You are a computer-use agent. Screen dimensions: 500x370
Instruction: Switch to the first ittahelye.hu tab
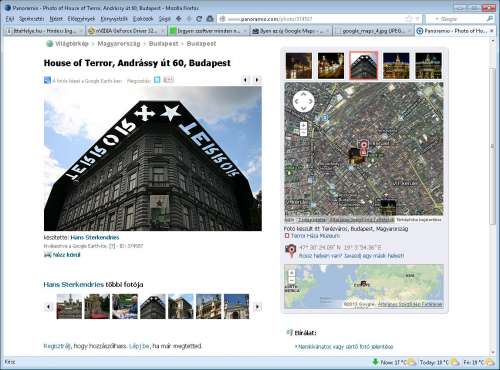[44, 31]
